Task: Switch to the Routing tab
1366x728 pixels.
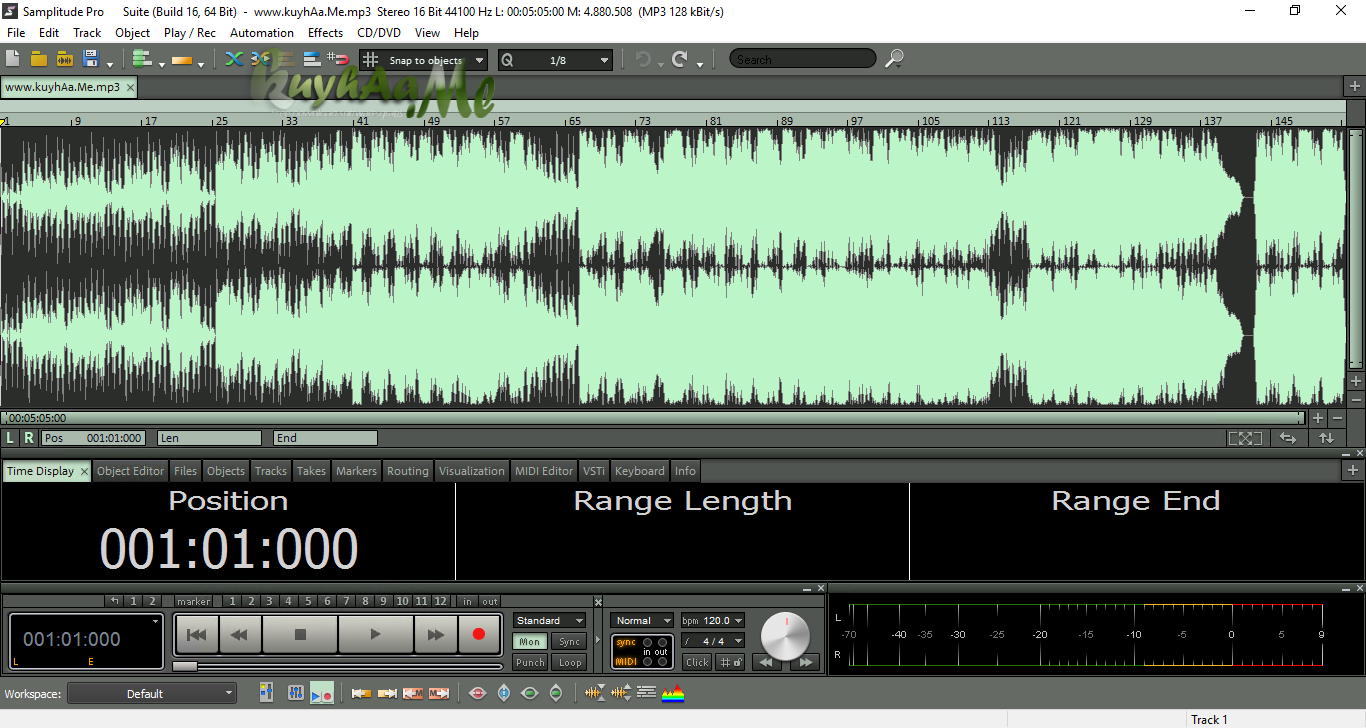Action: click(x=408, y=471)
